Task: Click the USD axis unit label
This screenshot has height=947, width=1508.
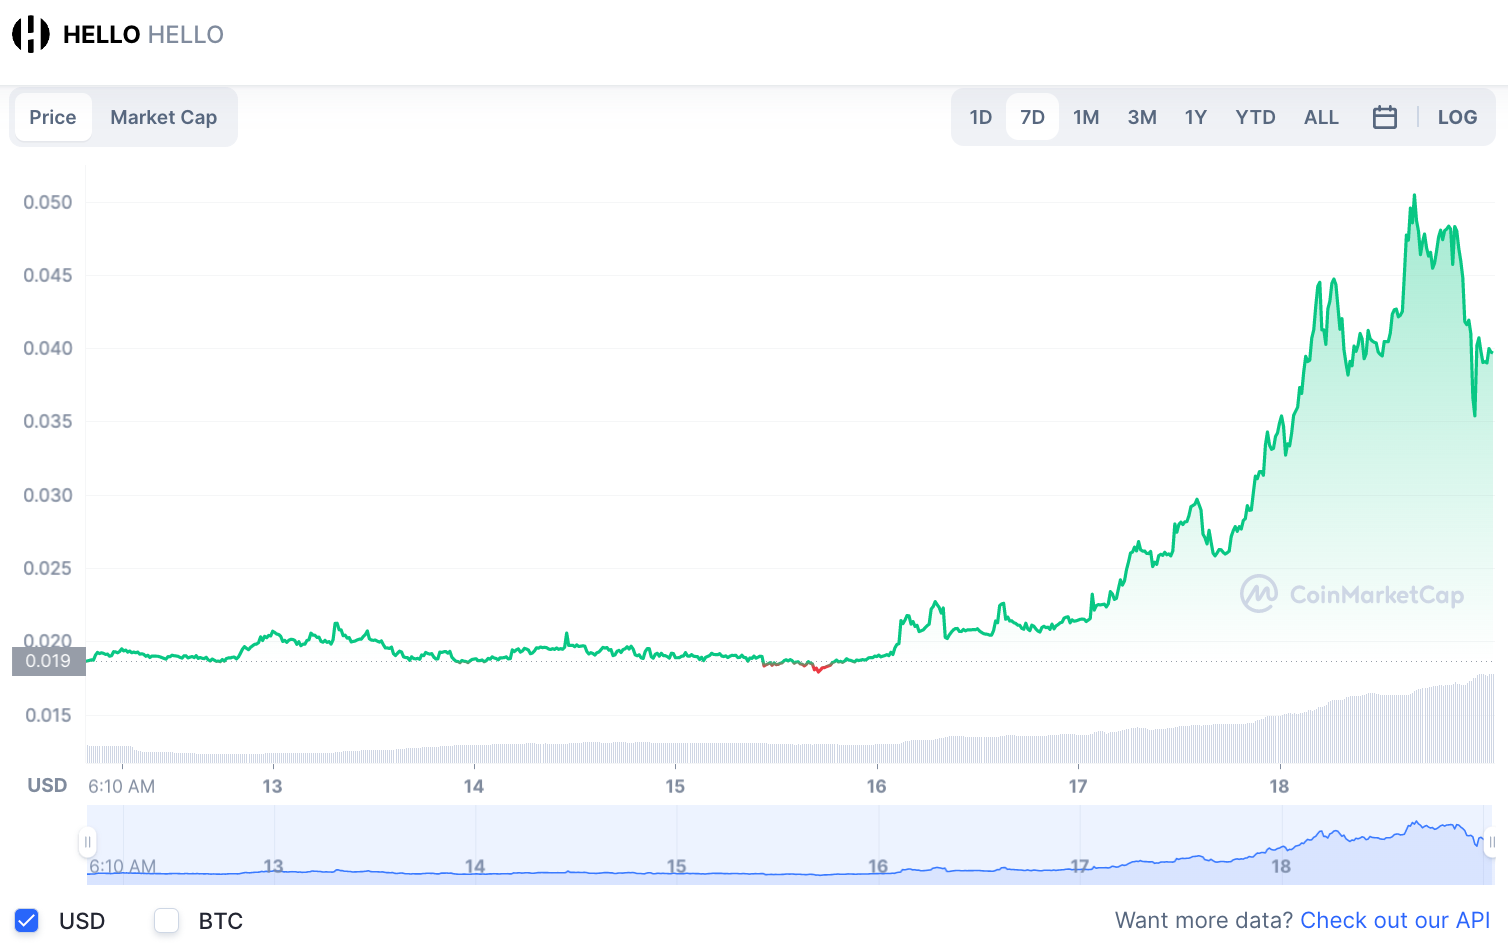Action: [47, 785]
